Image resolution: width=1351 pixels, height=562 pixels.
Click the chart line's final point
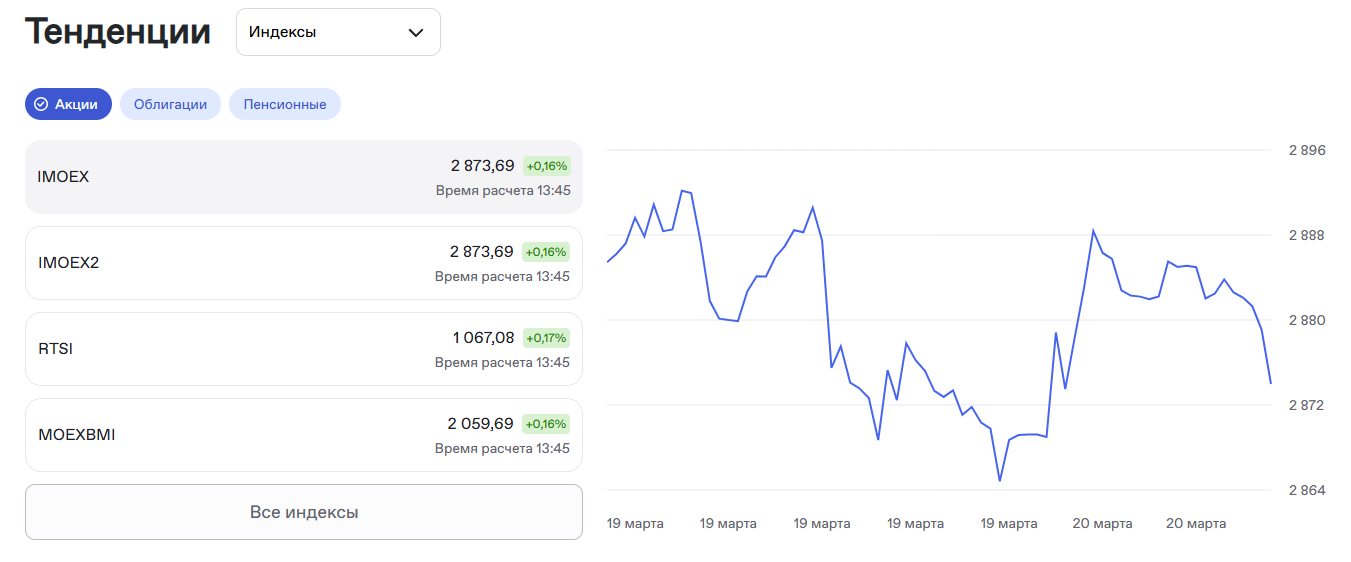click(x=1270, y=383)
